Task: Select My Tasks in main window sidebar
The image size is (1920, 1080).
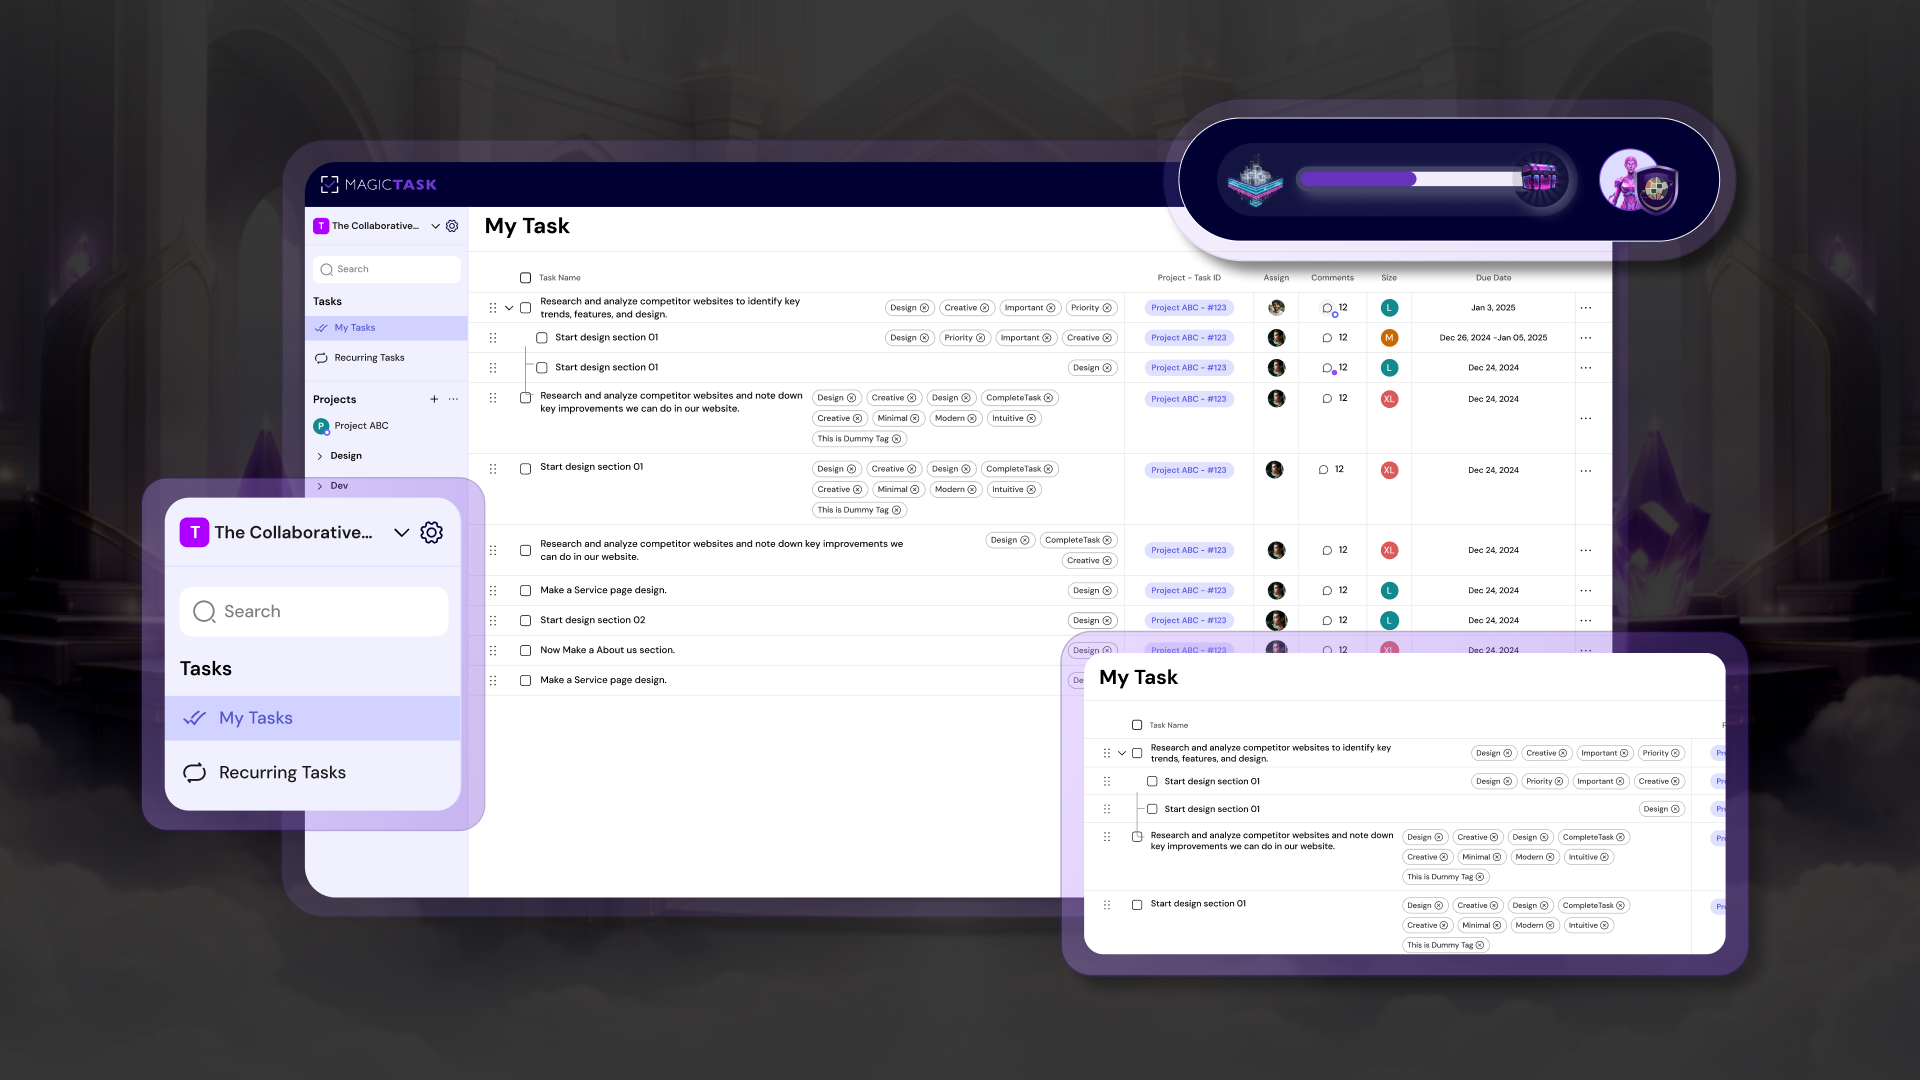Action: (386, 328)
